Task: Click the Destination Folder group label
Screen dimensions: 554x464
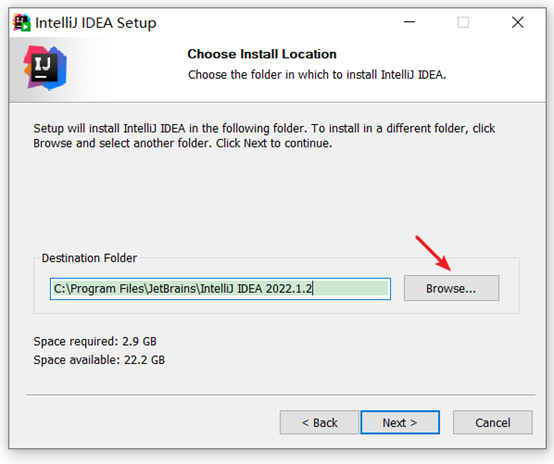Action: [x=89, y=258]
